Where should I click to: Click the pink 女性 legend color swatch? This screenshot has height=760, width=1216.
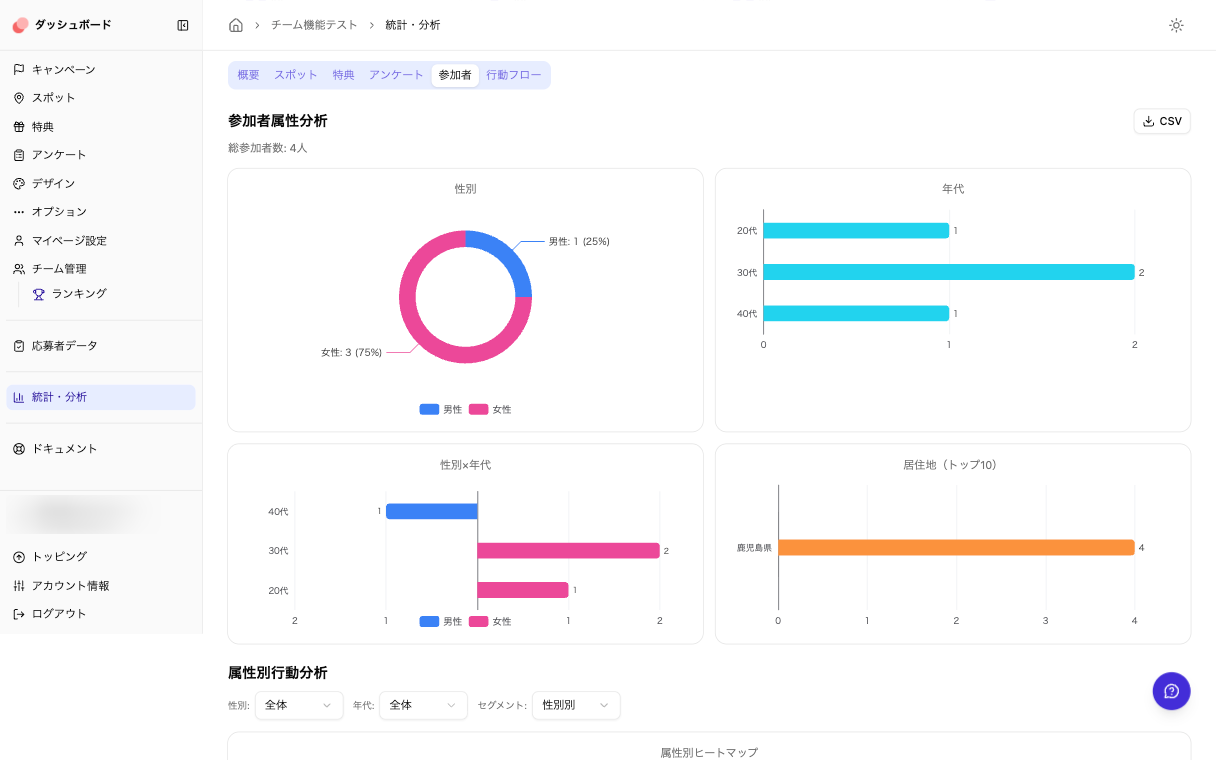(478, 409)
